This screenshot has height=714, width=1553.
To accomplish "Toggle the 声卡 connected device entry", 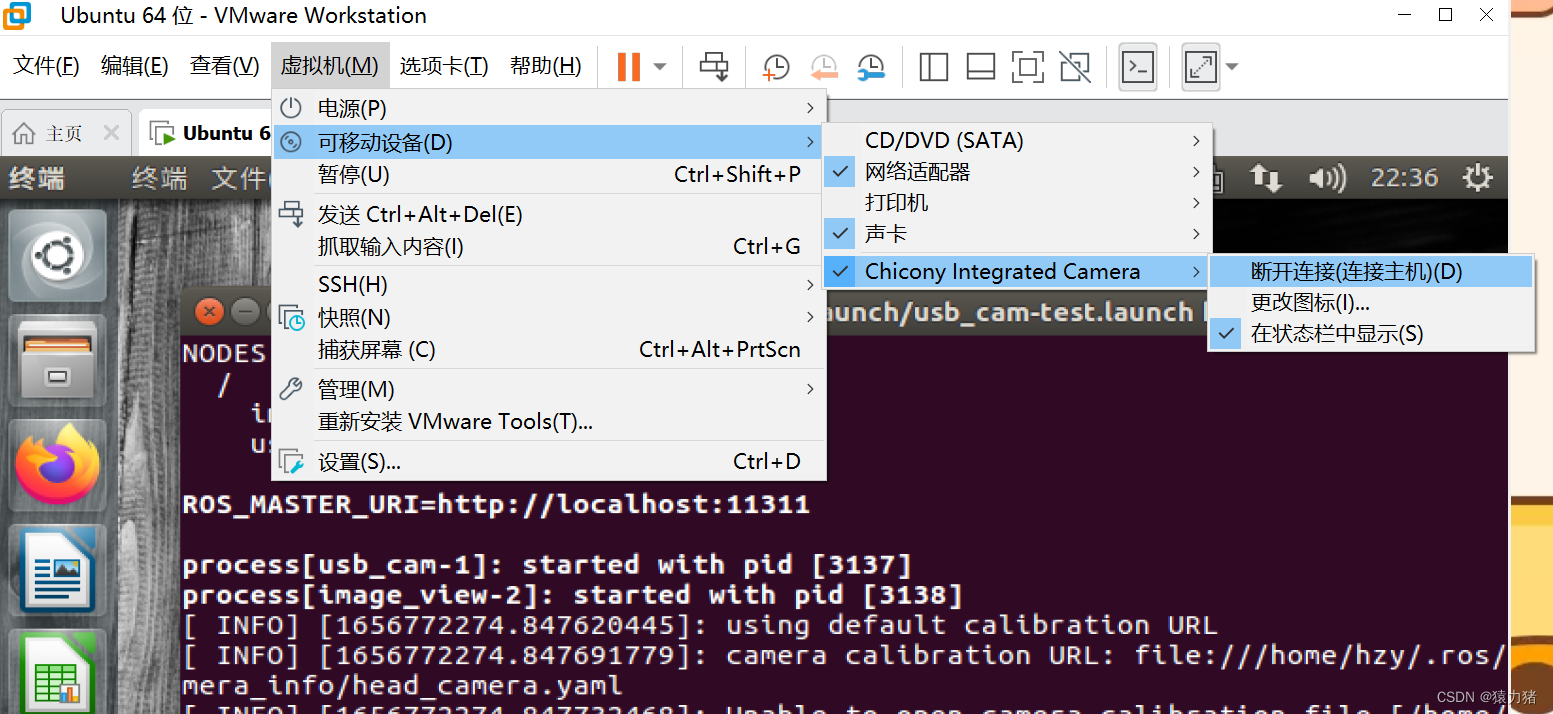I will click(x=1017, y=234).
